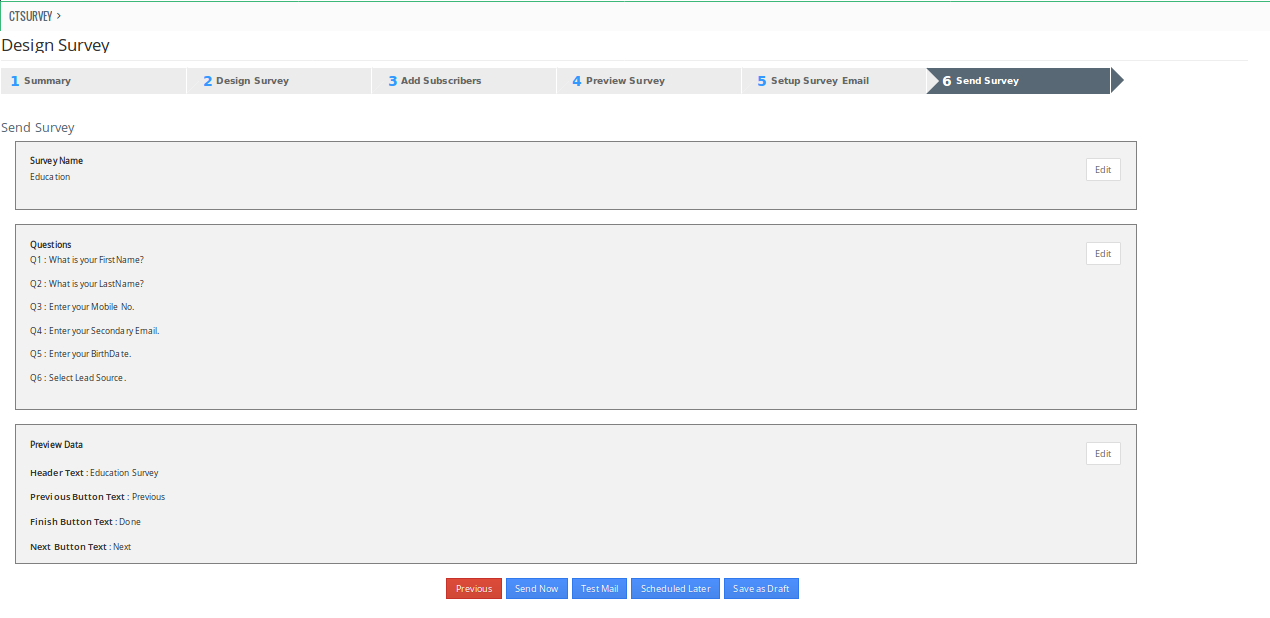The width and height of the screenshot is (1270, 618).
Task: Go to step 1 Summary
Action: pos(93,81)
